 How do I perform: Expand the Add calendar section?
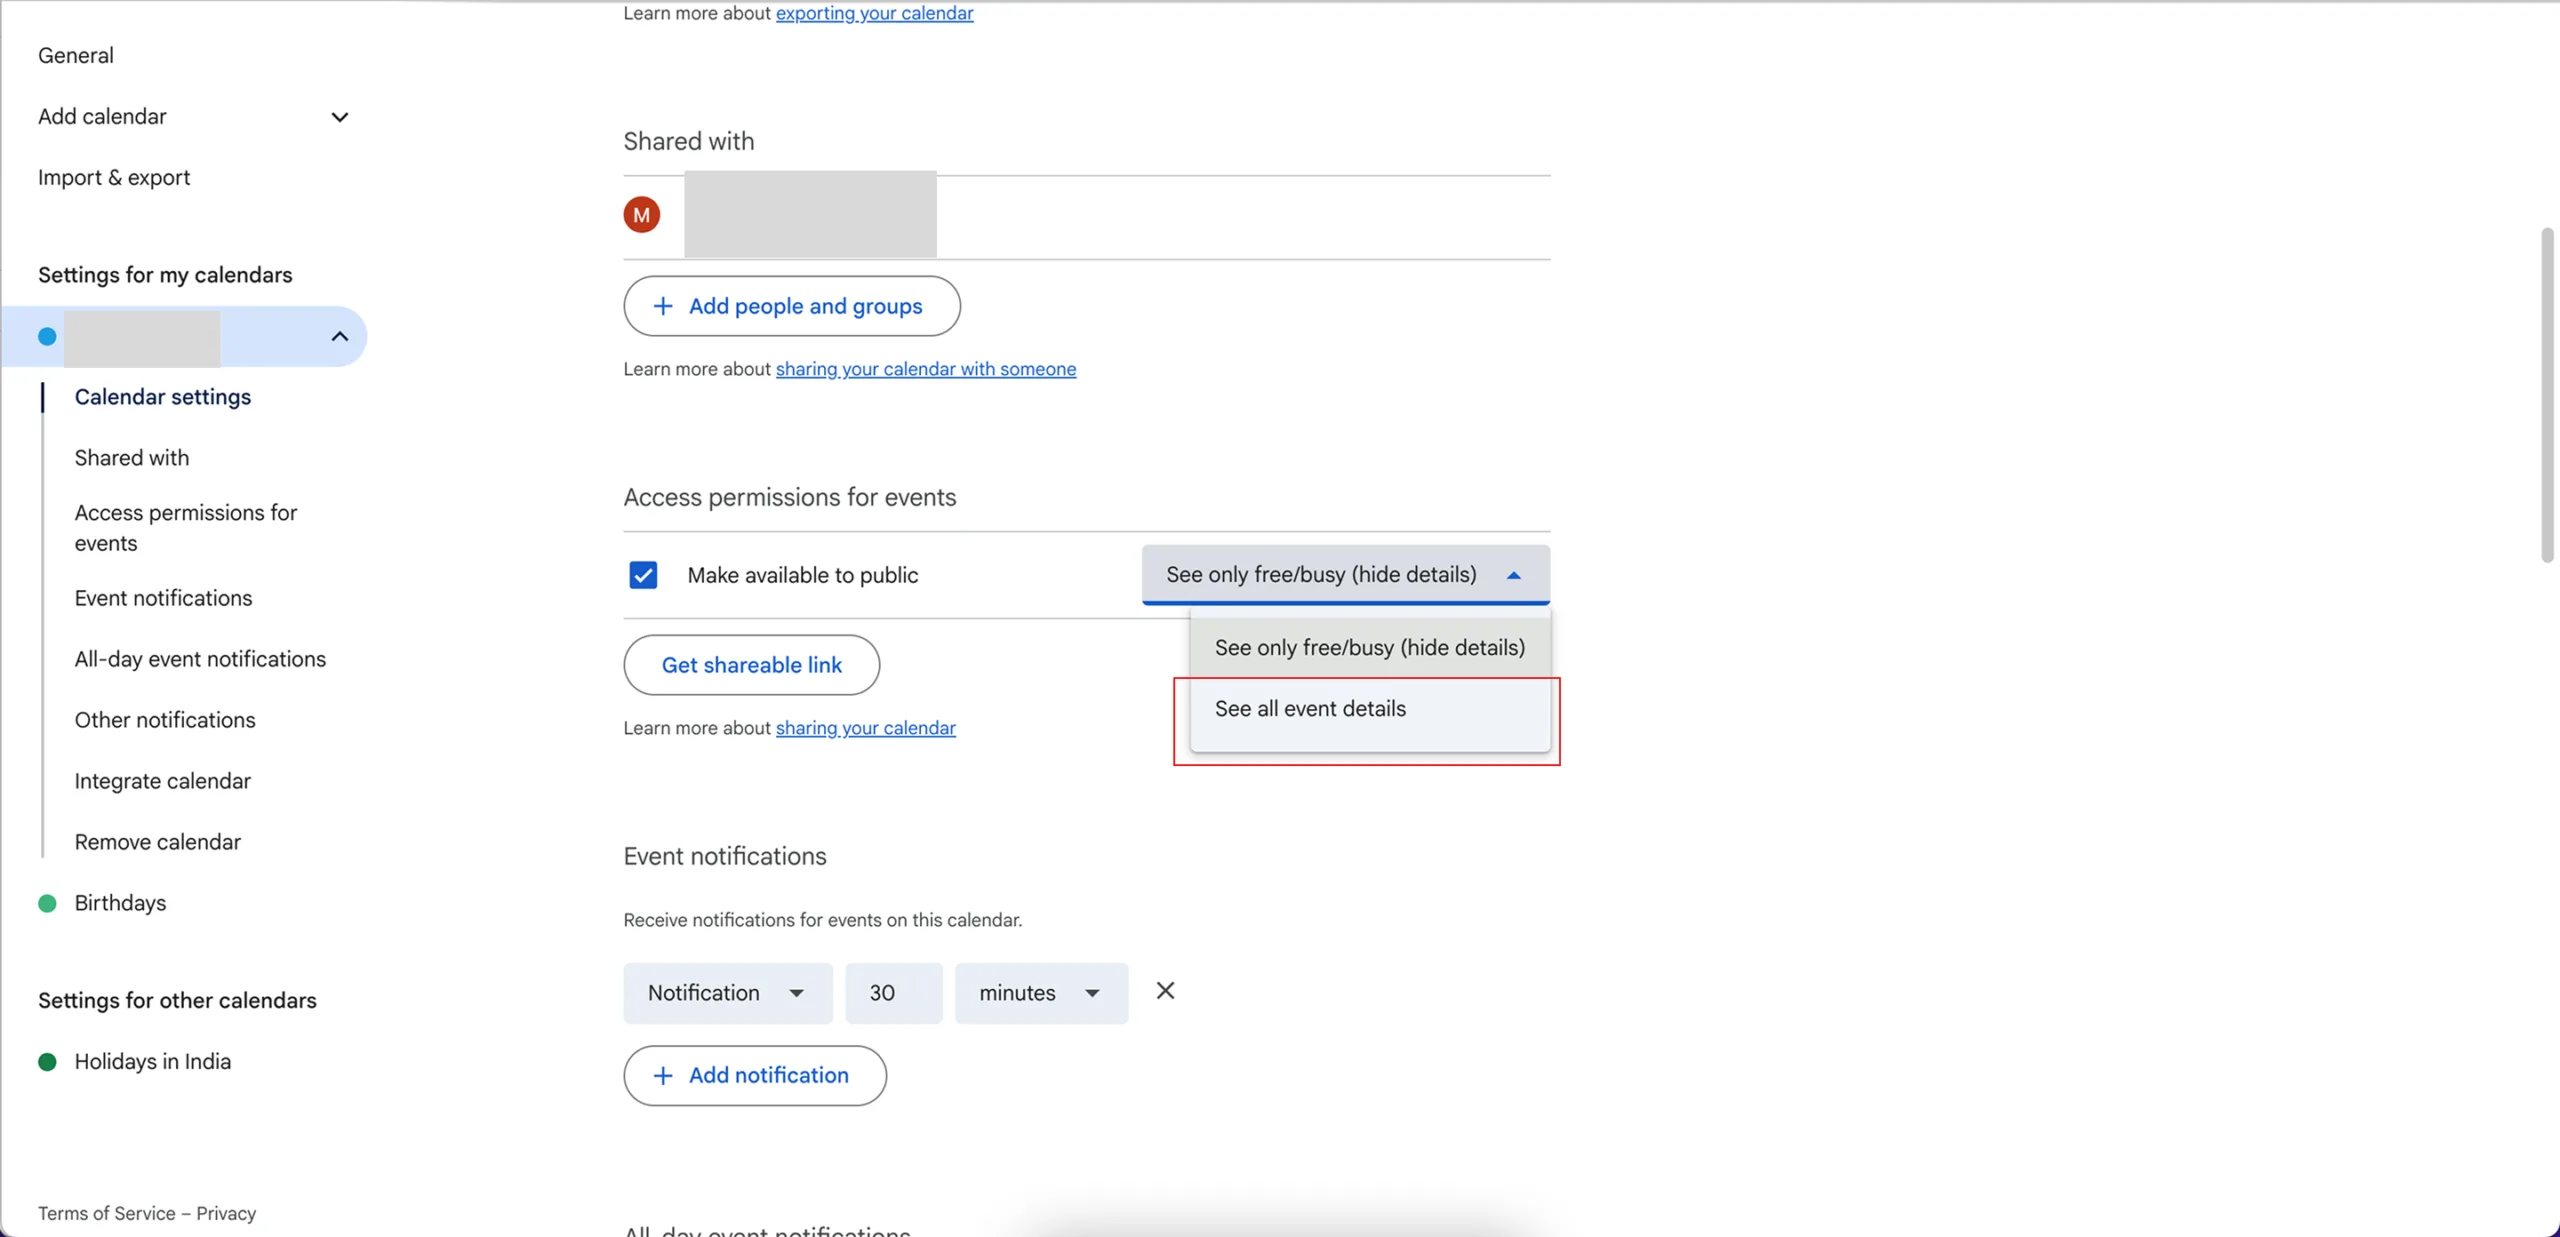tap(339, 117)
